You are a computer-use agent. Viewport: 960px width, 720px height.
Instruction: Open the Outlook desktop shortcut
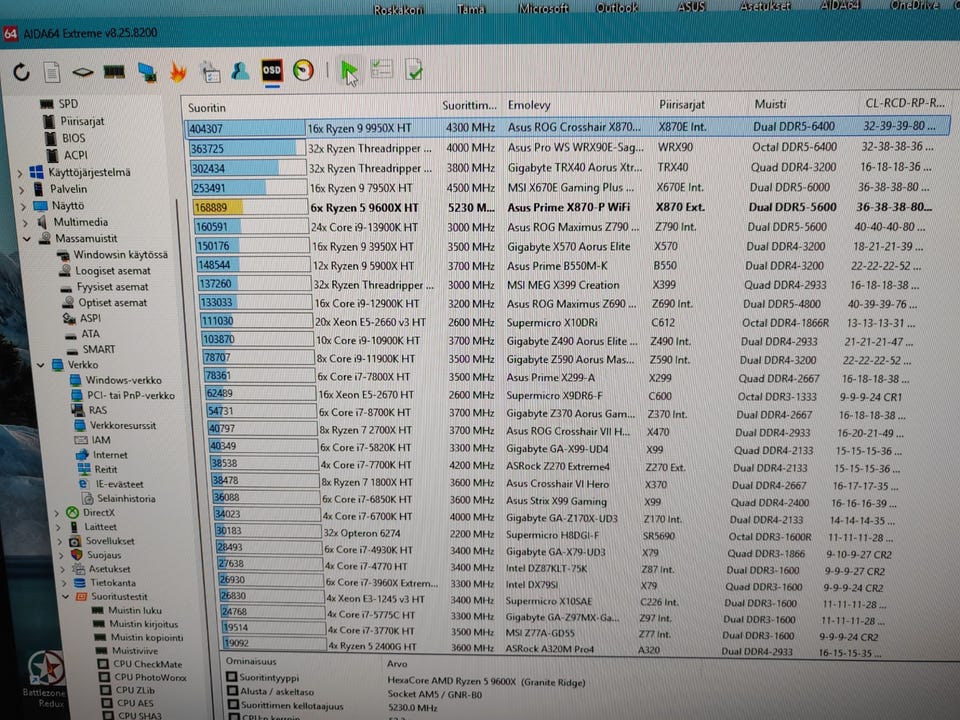(617, 8)
